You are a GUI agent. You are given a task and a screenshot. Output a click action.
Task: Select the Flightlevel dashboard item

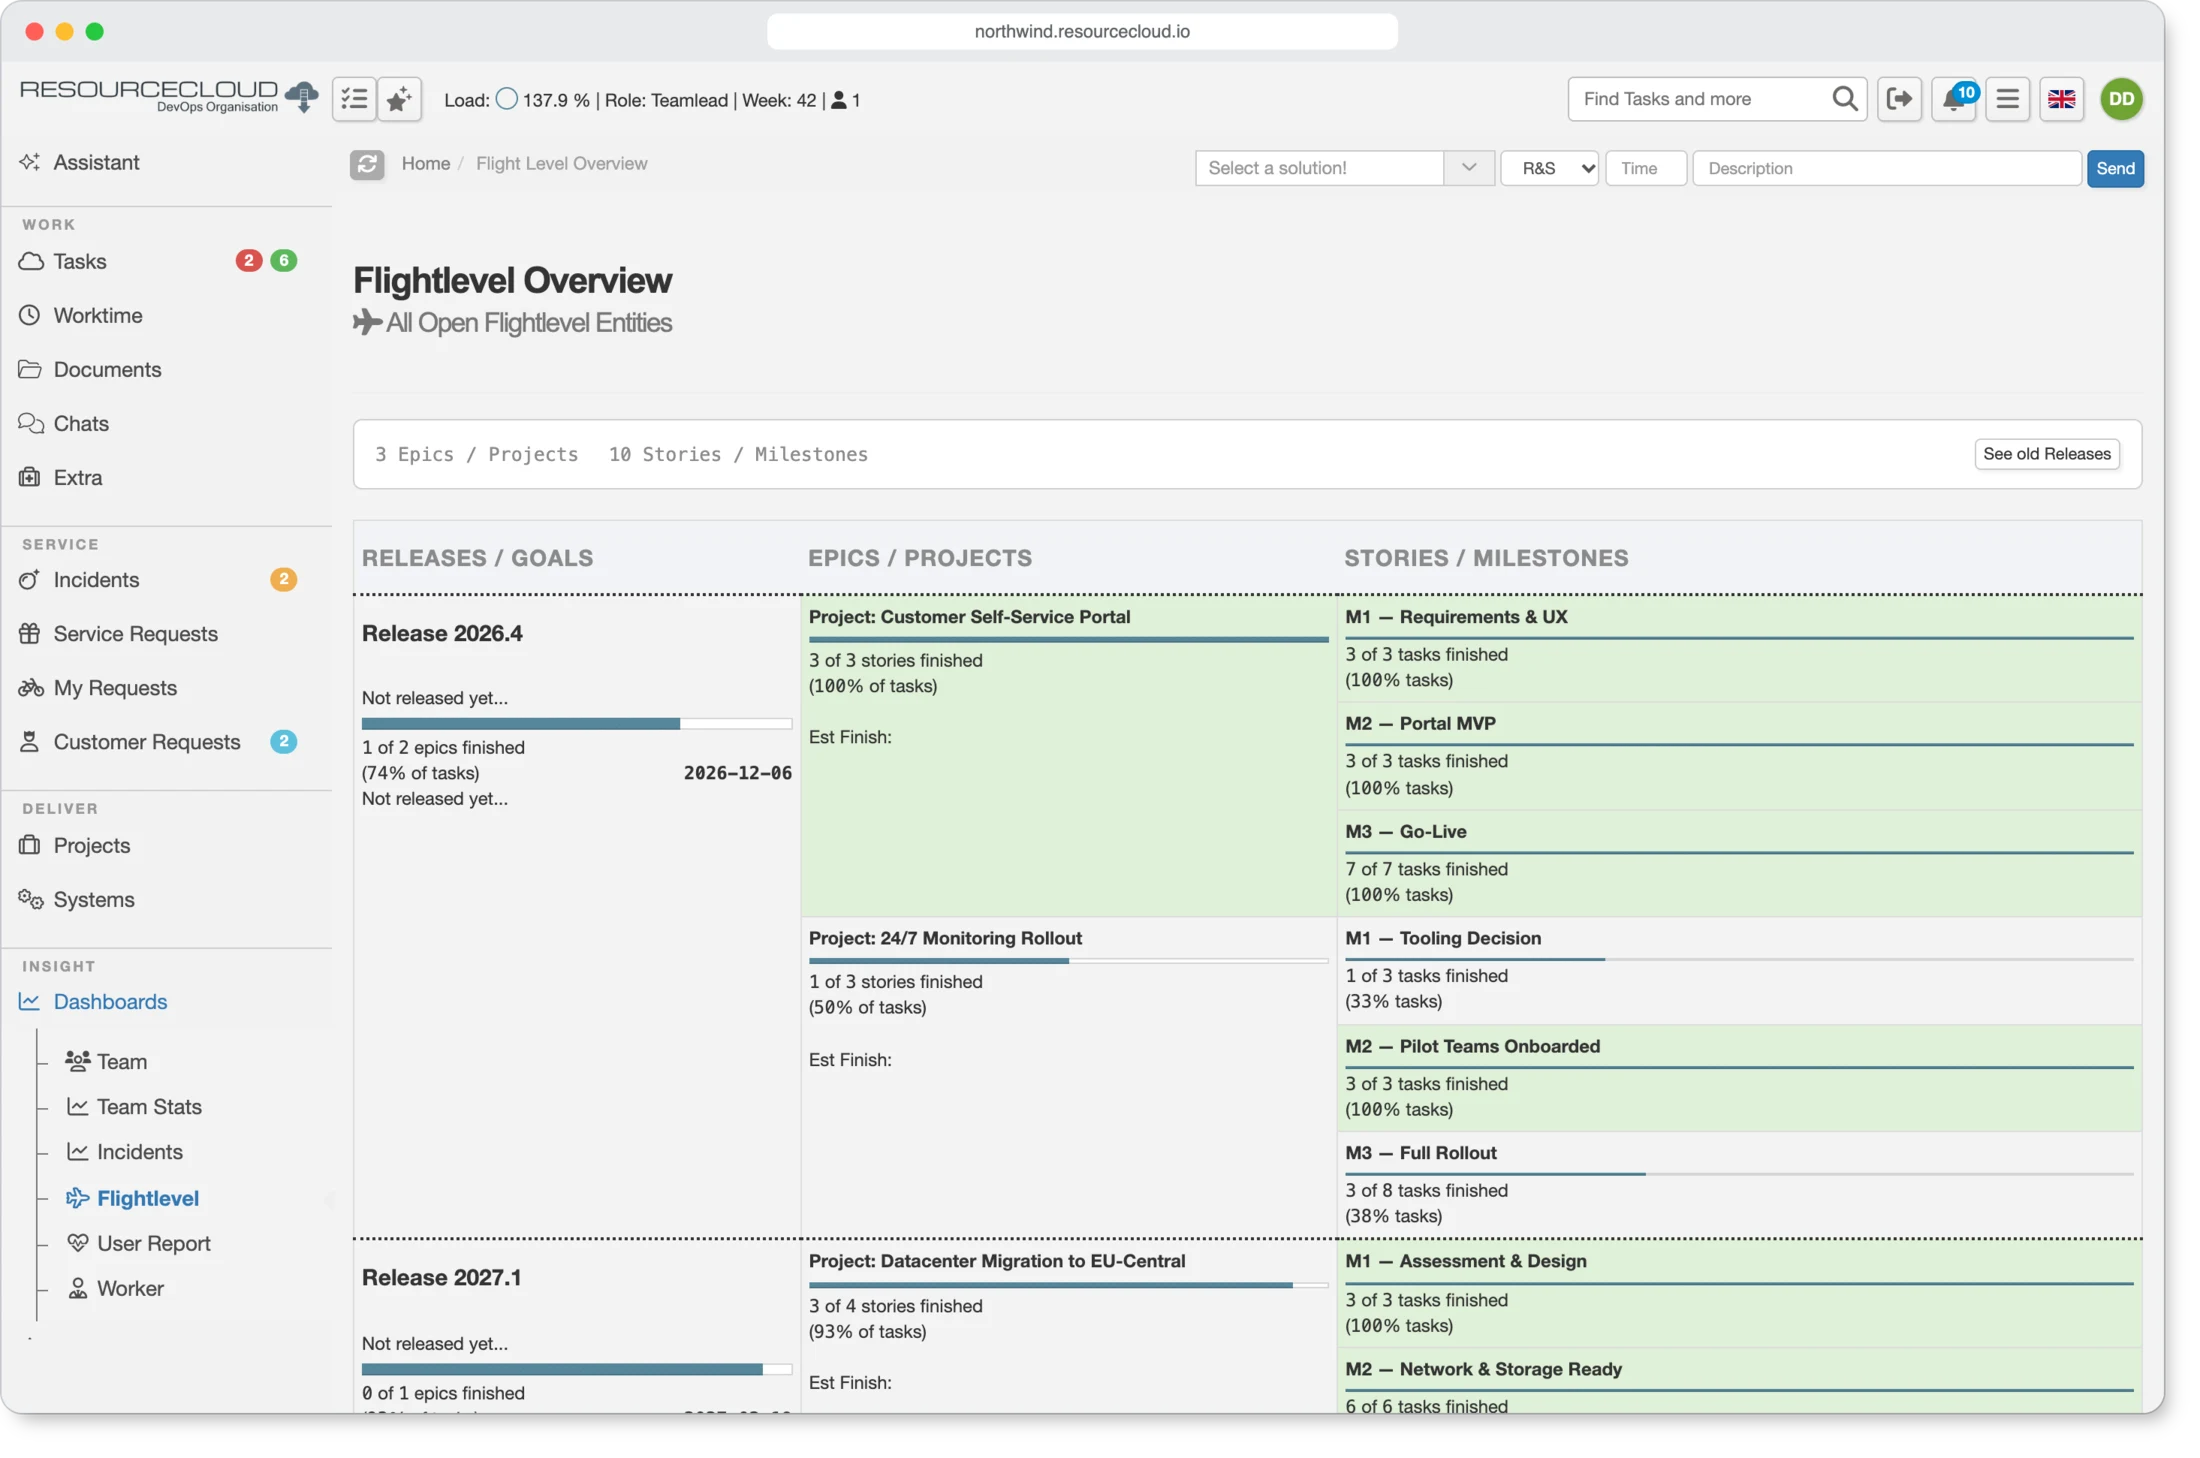(x=147, y=1198)
